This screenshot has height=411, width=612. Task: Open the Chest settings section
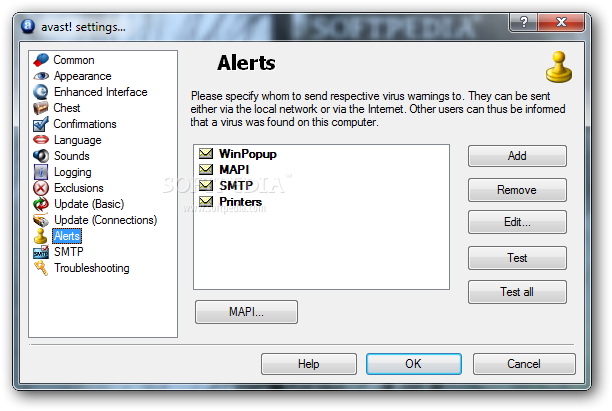click(x=67, y=108)
